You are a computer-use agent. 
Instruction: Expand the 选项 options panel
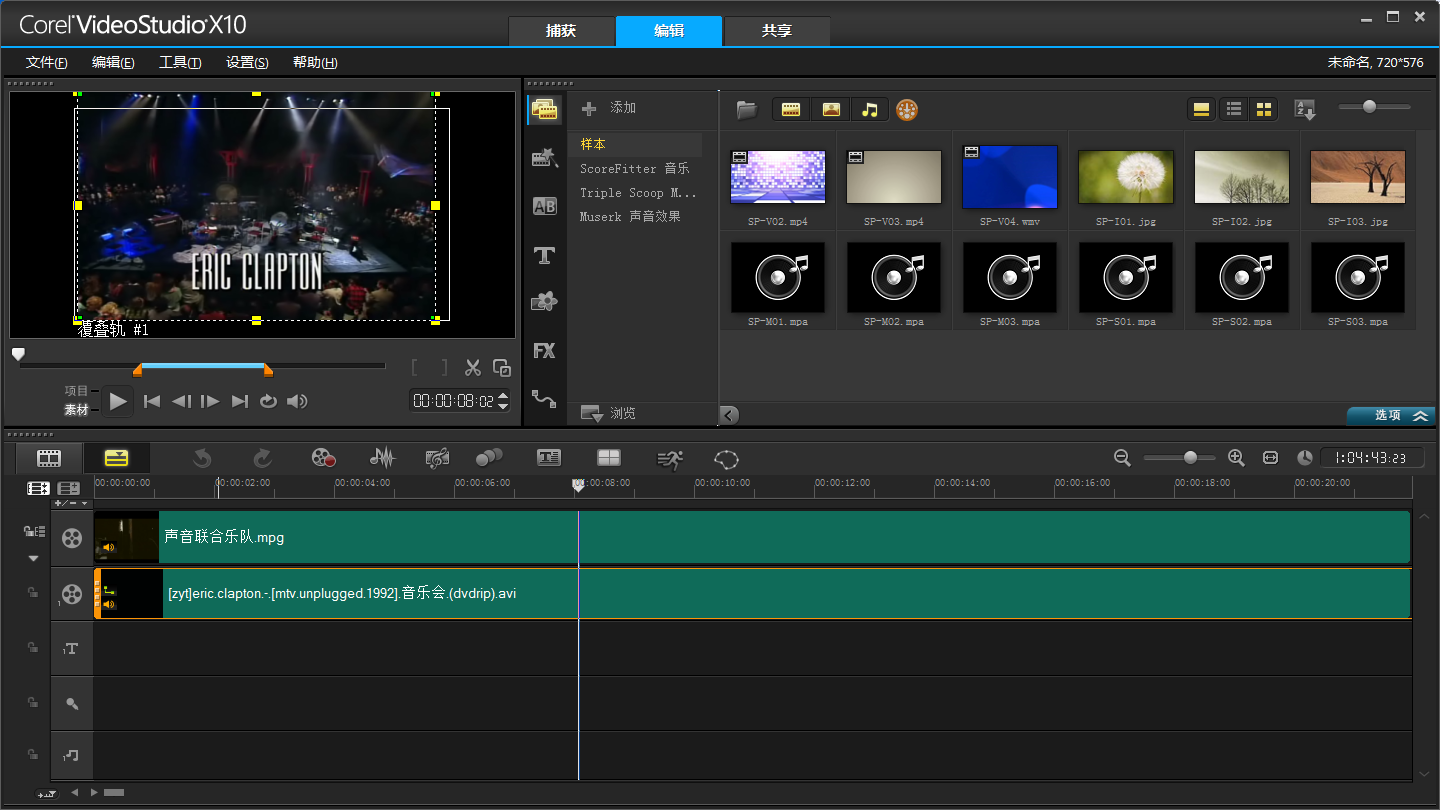point(1391,416)
